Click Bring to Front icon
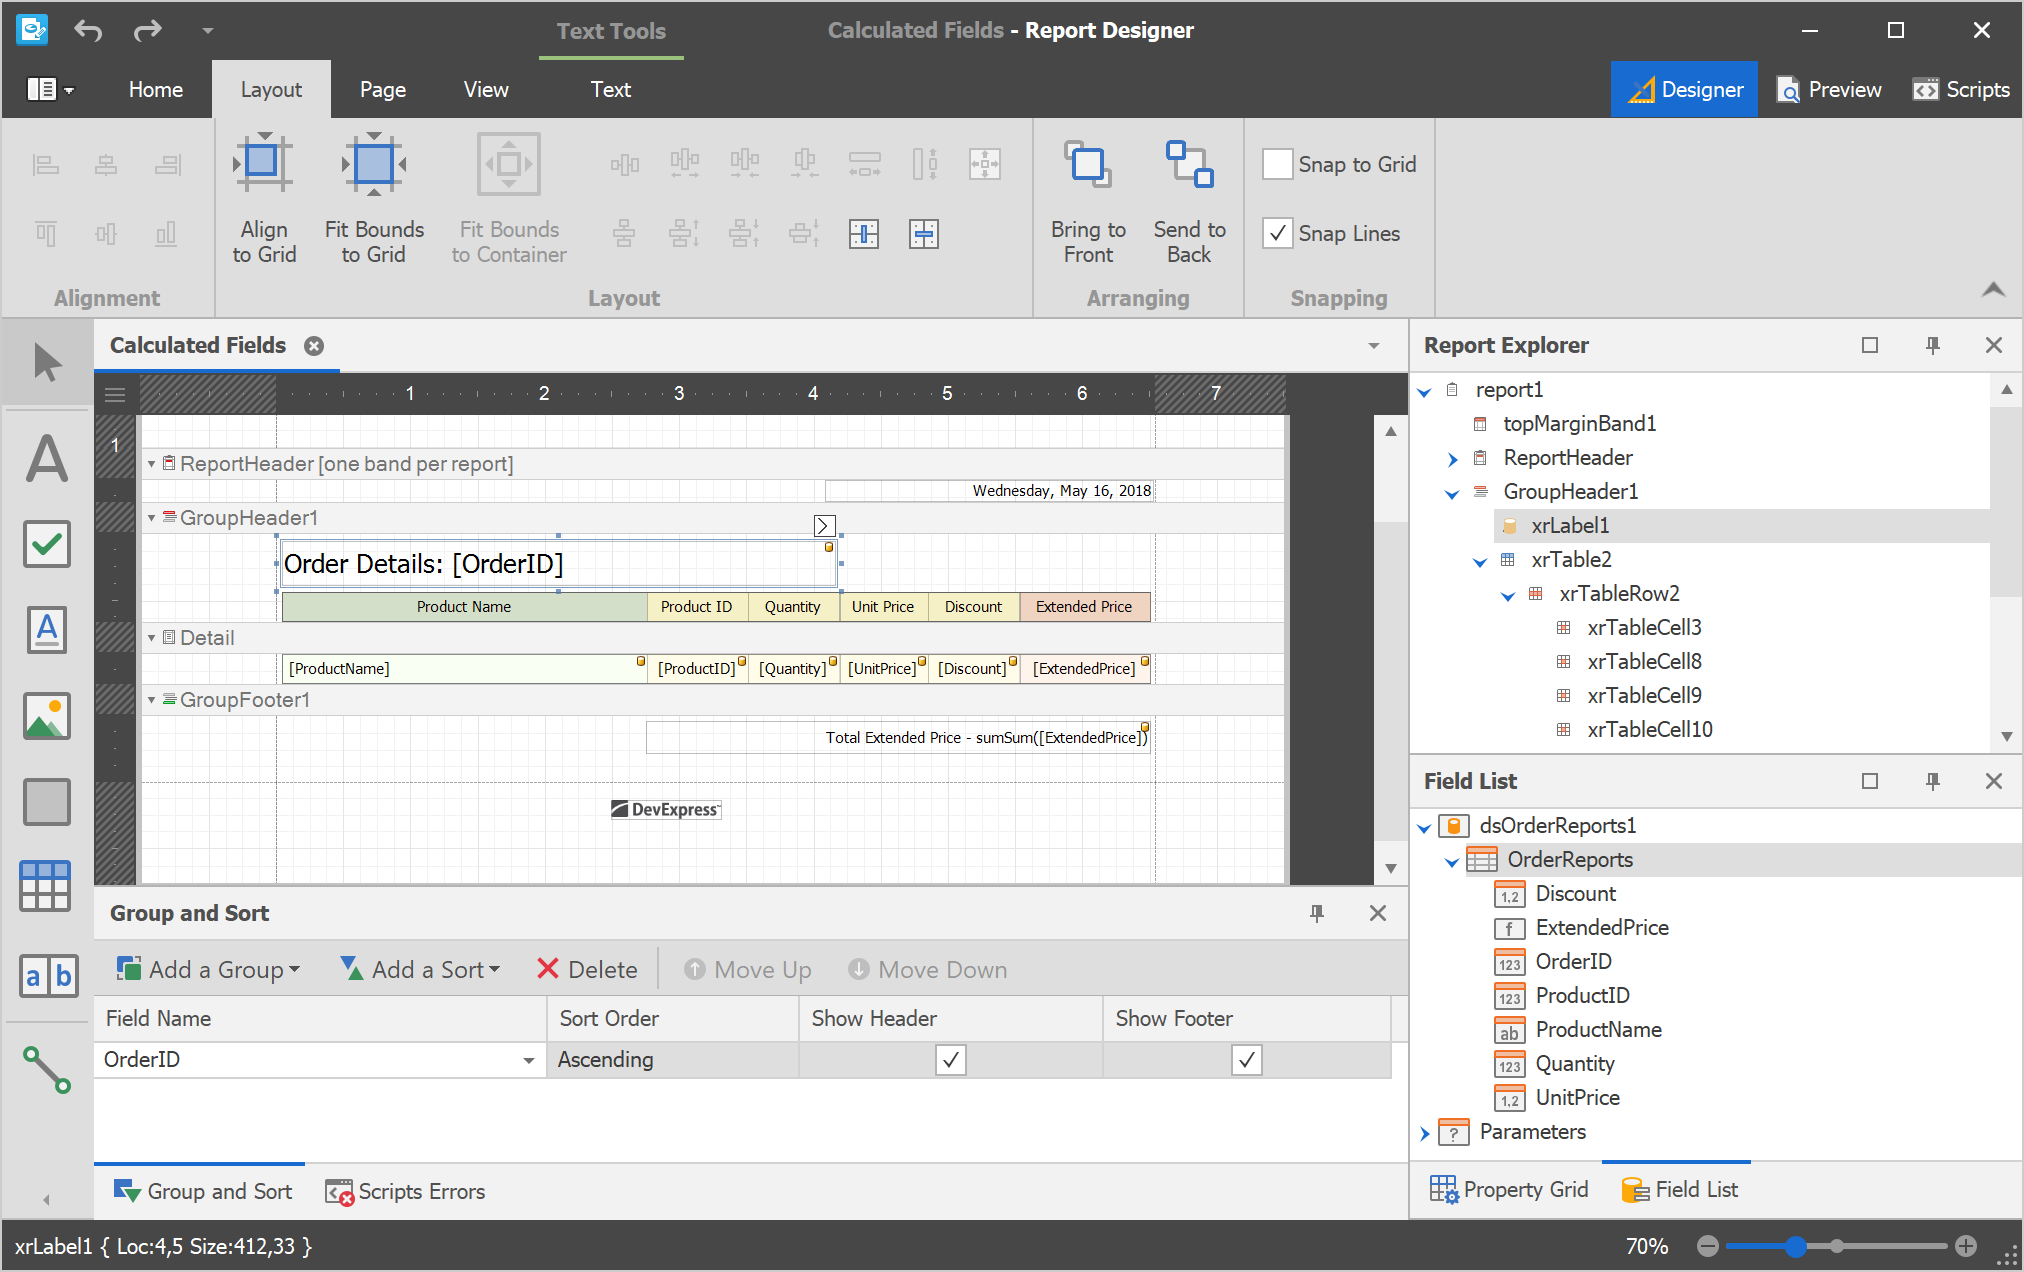 [1087, 165]
